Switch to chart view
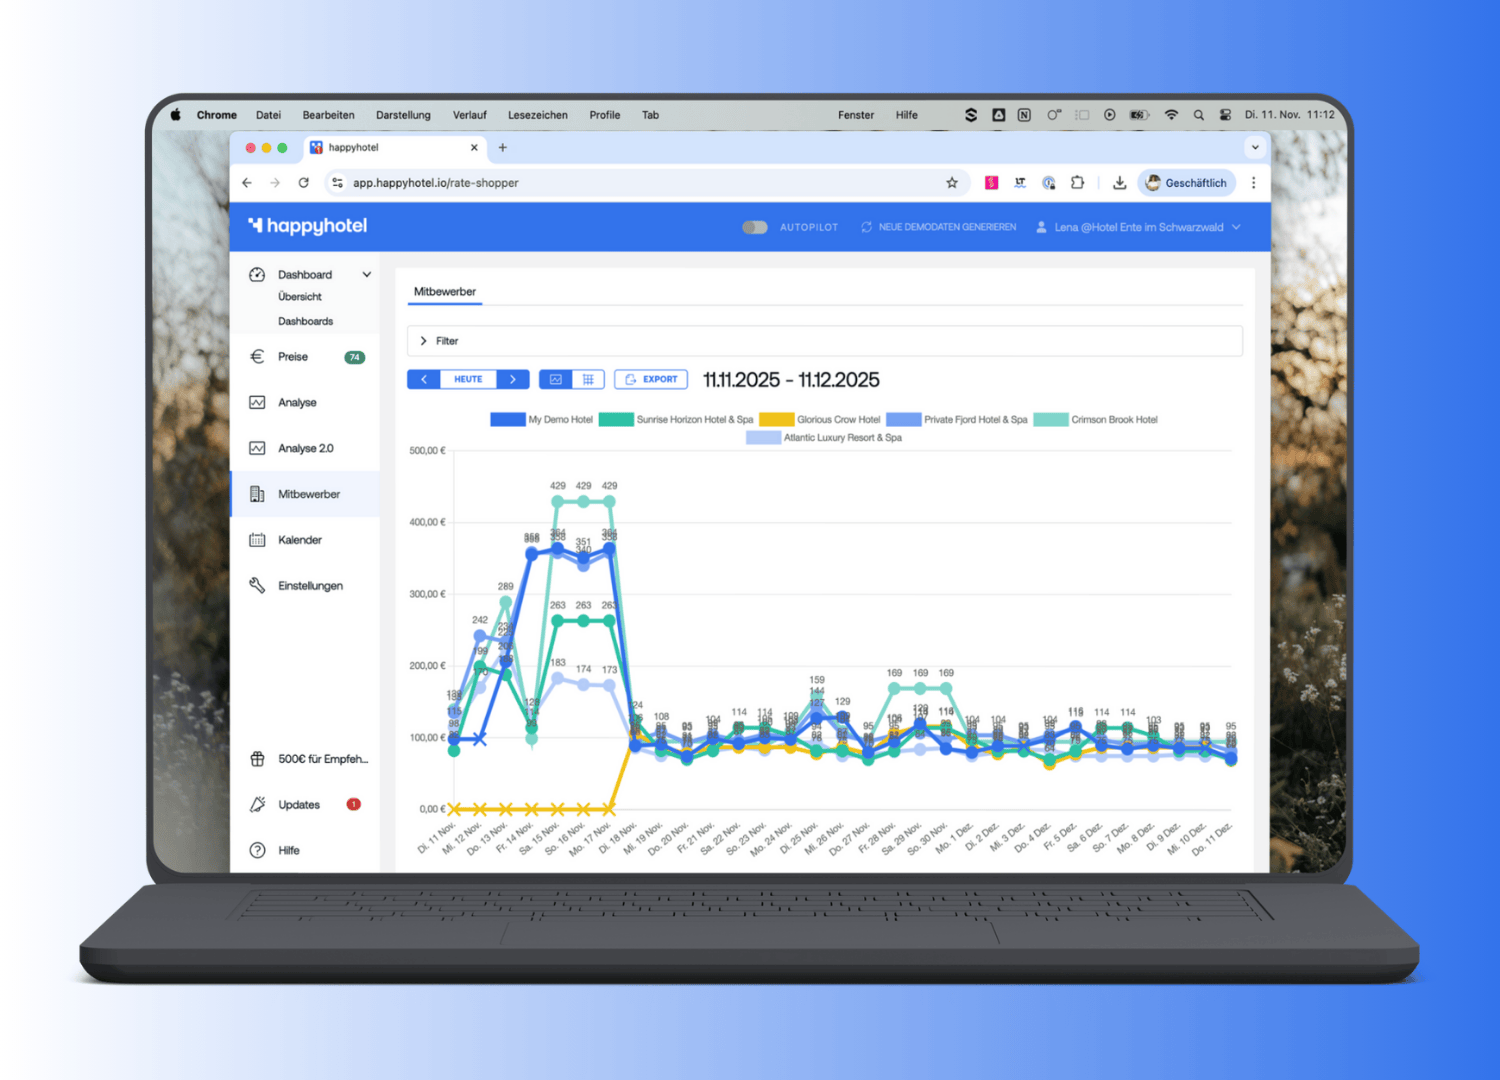Viewport: 1500px width, 1080px height. [x=556, y=380]
